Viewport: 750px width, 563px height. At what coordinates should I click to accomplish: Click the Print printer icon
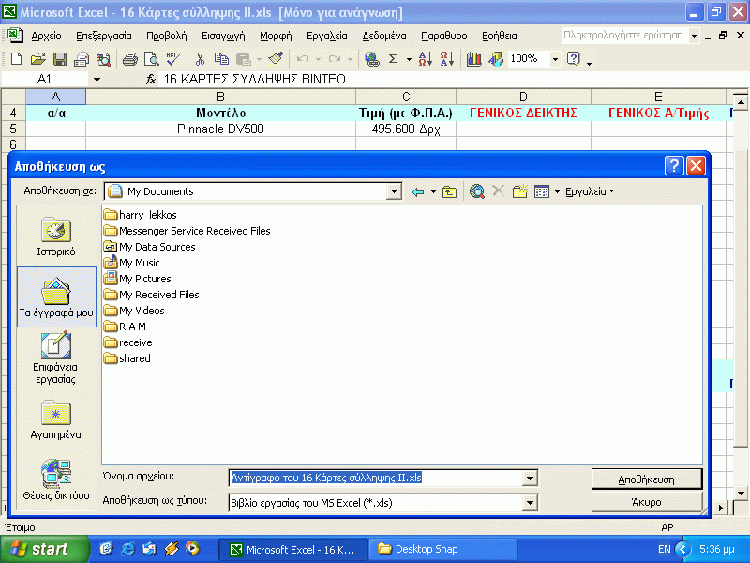point(130,59)
